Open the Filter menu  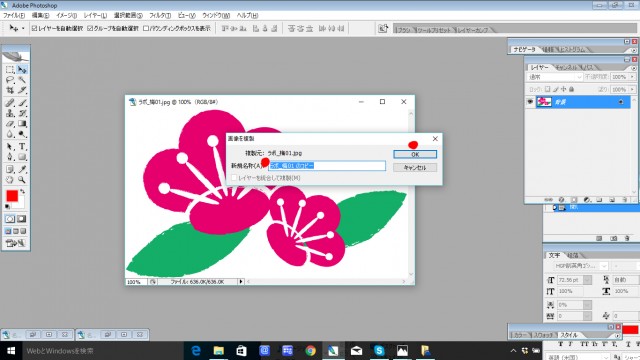point(160,16)
